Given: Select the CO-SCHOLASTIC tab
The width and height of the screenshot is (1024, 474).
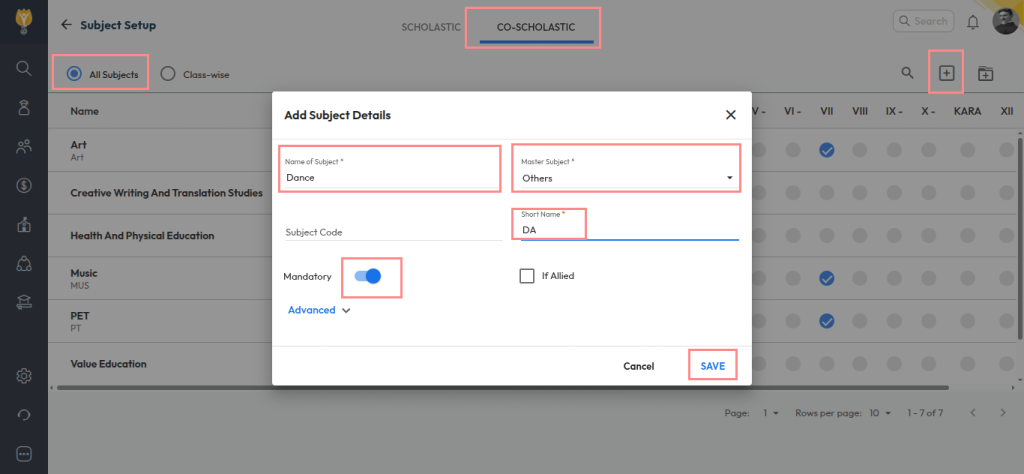Looking at the screenshot, I should coord(536,27).
